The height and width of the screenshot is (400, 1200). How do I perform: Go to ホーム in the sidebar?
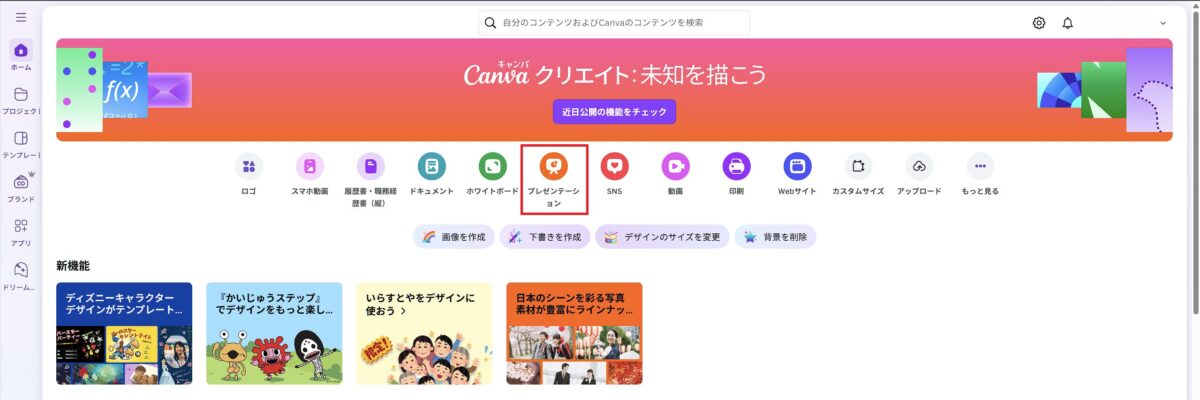click(21, 56)
